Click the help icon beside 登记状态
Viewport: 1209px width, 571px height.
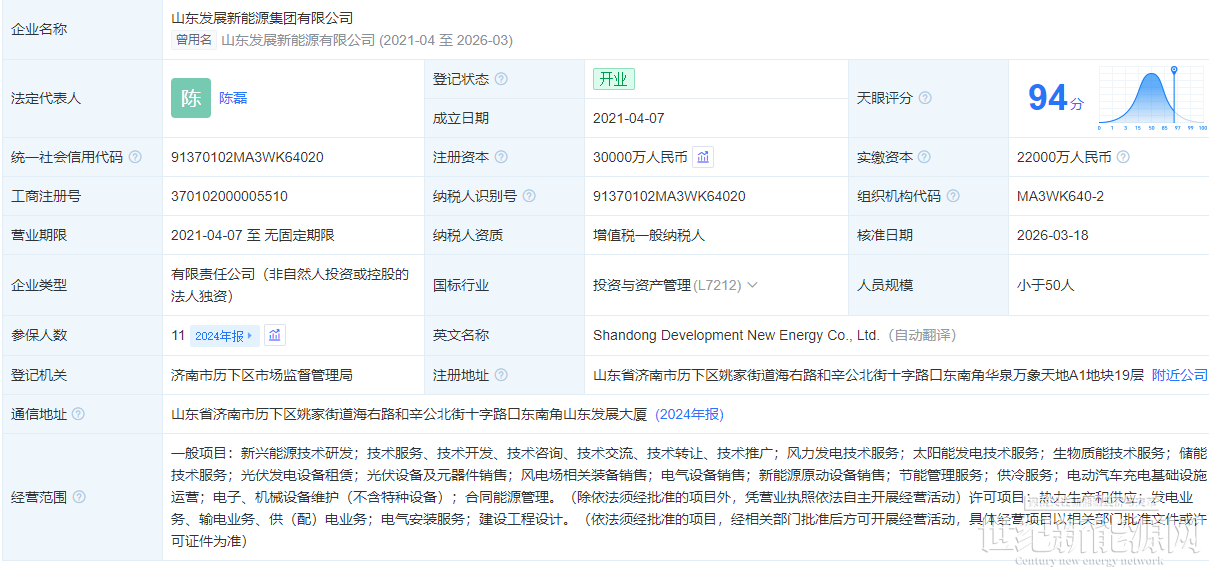click(501, 79)
